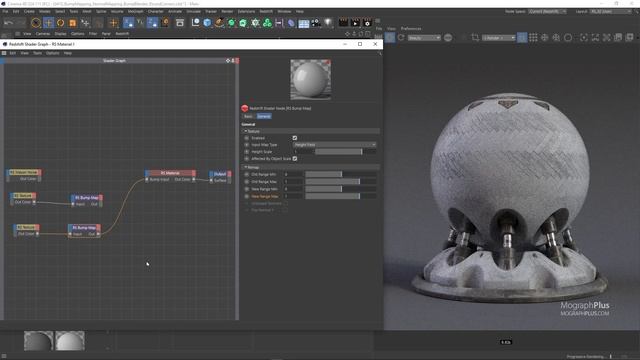
Task: Open the Render menu in main menu bar
Action: [x=227, y=11]
